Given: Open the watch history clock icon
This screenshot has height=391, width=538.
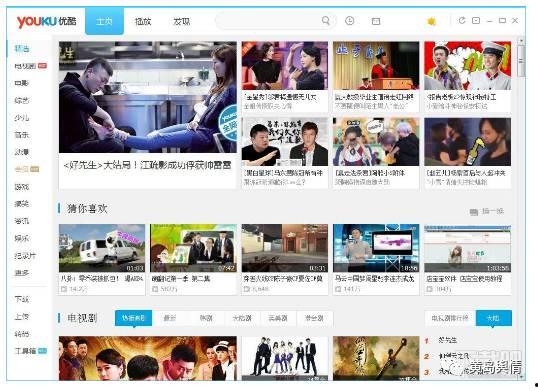Looking at the screenshot, I should (x=350, y=21).
